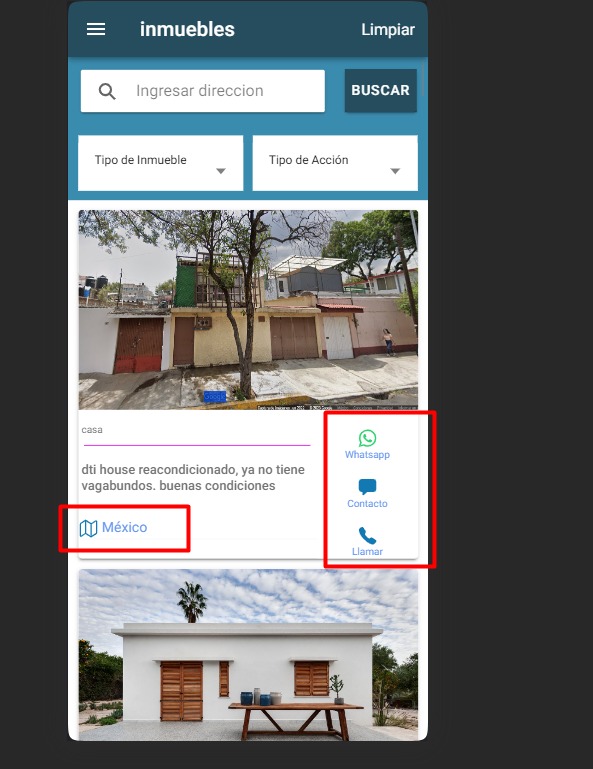This screenshot has height=769, width=593.
Task: Click the Limpiar button
Action: 388,29
